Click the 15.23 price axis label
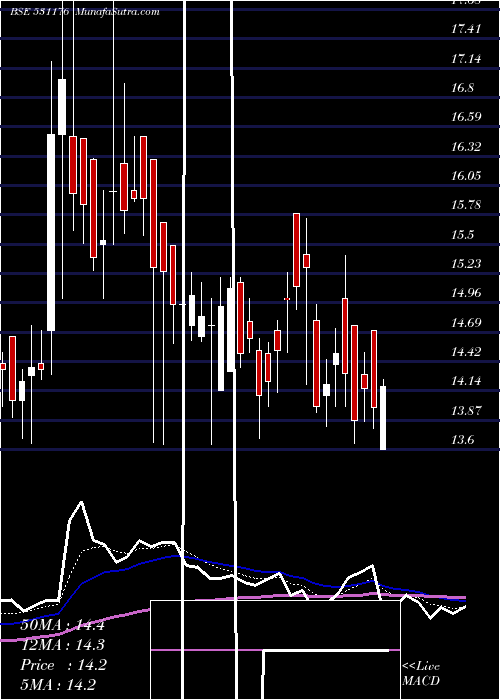The image size is (500, 700). (466, 264)
